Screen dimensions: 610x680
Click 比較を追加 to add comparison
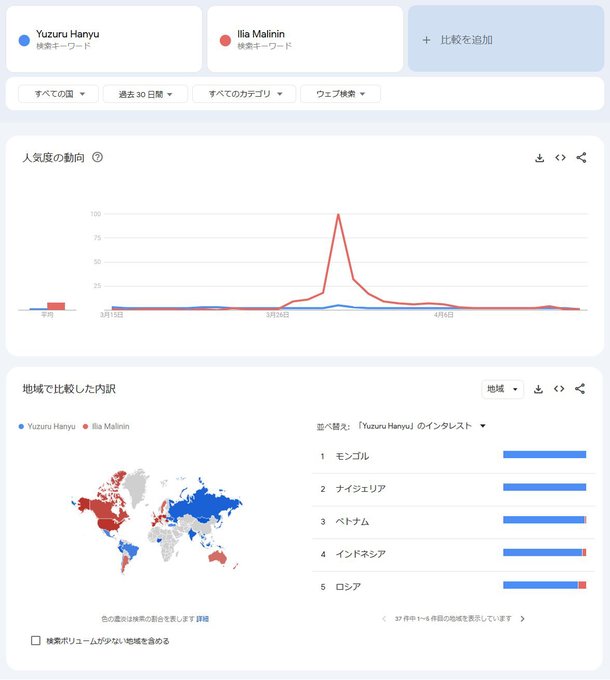(505, 40)
